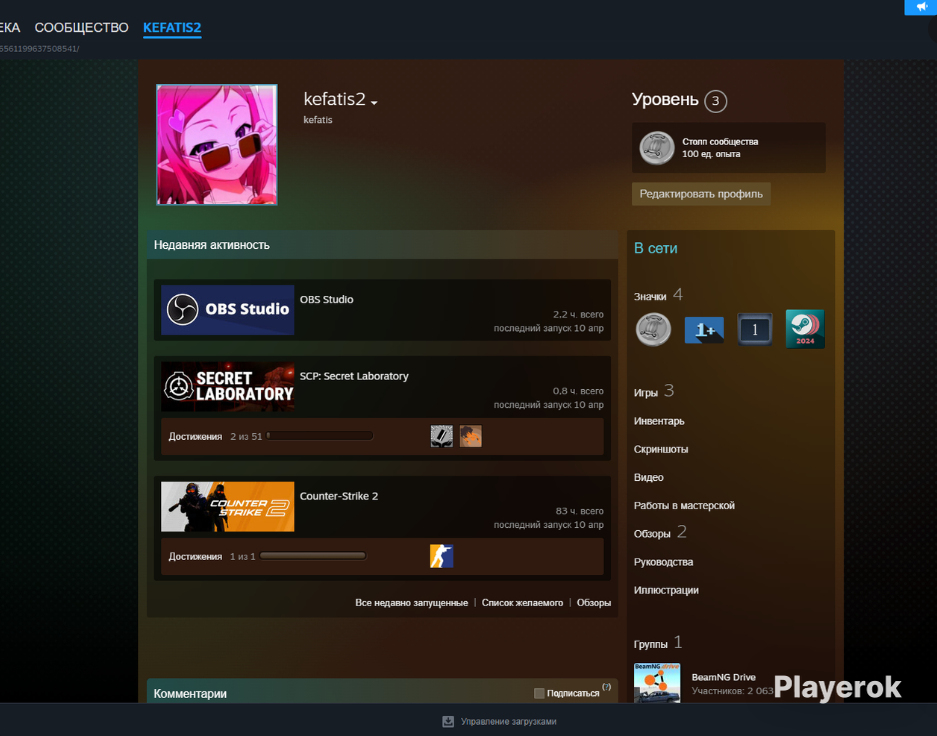This screenshot has height=736, width=937.
Task: Open Список желаемого link
Action: point(522,603)
